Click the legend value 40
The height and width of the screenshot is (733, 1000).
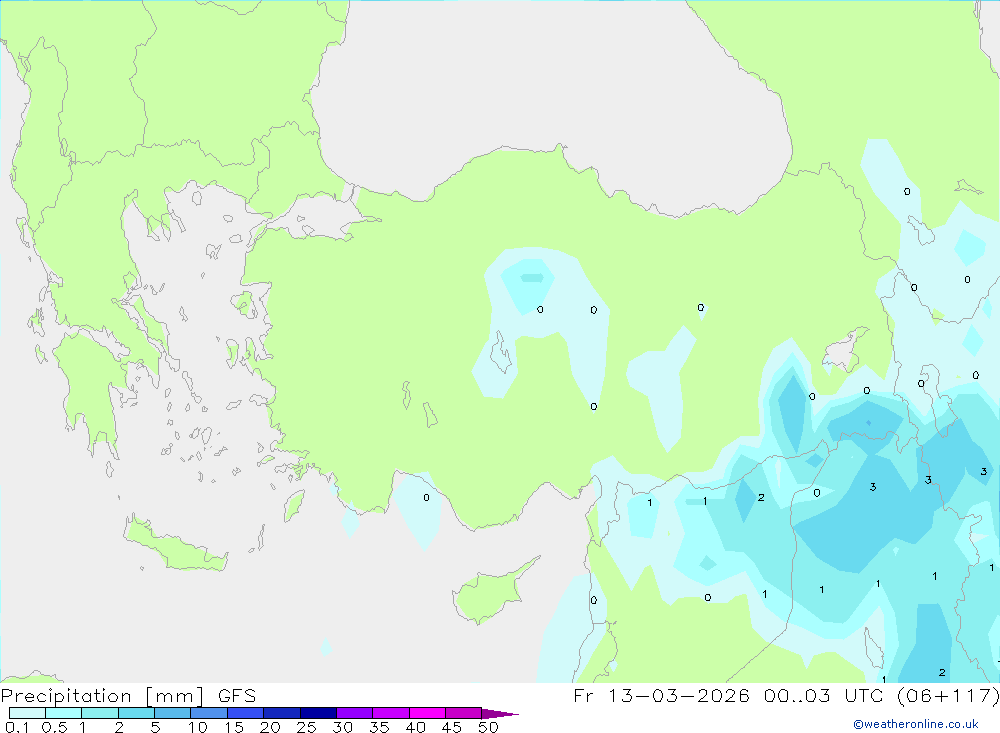pos(416,727)
